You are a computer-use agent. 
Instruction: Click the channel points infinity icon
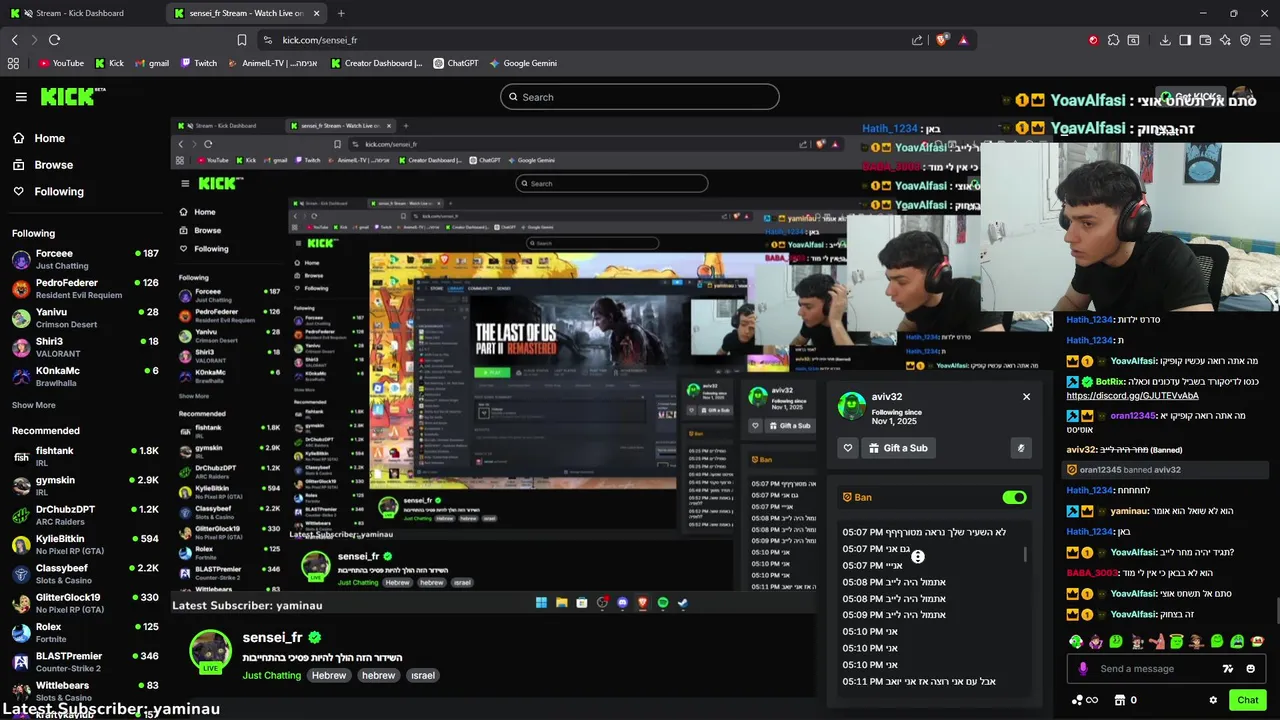tap(1085, 700)
